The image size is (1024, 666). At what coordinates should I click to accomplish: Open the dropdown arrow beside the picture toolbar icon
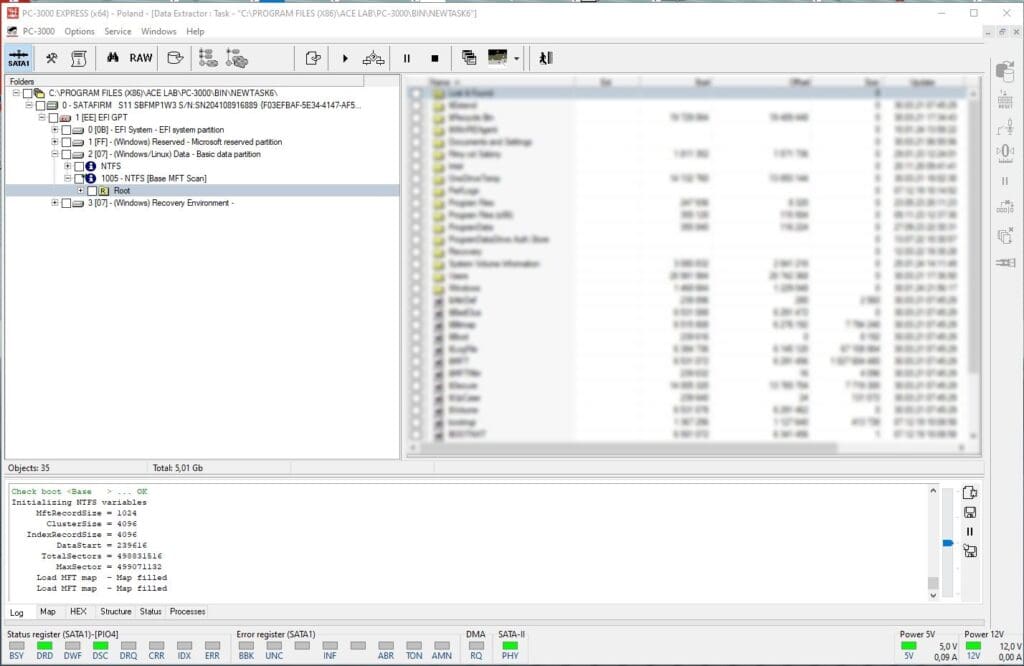[516, 59]
